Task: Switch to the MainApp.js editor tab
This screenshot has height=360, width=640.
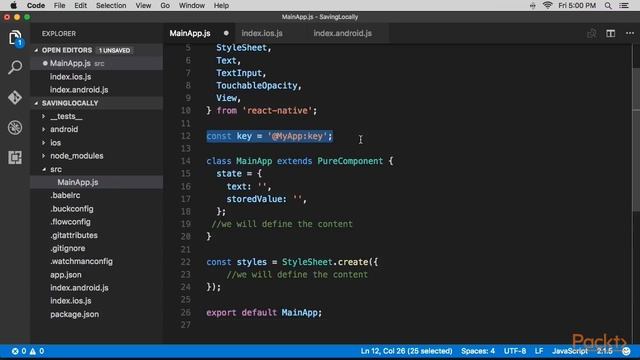Action: coord(190,33)
